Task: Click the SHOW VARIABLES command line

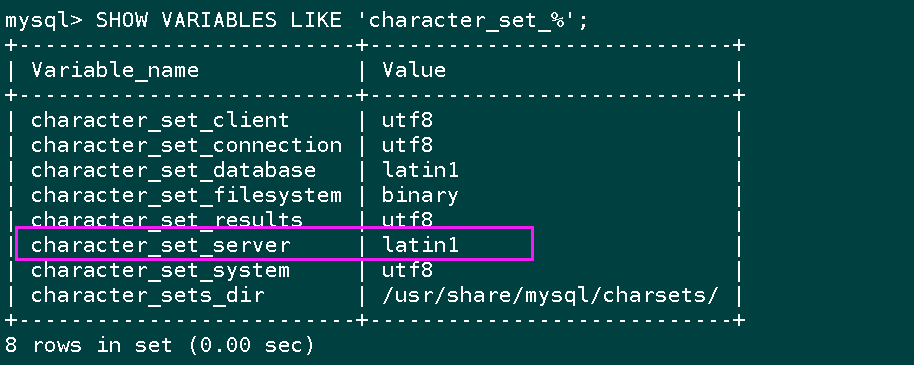Action: coord(297,21)
